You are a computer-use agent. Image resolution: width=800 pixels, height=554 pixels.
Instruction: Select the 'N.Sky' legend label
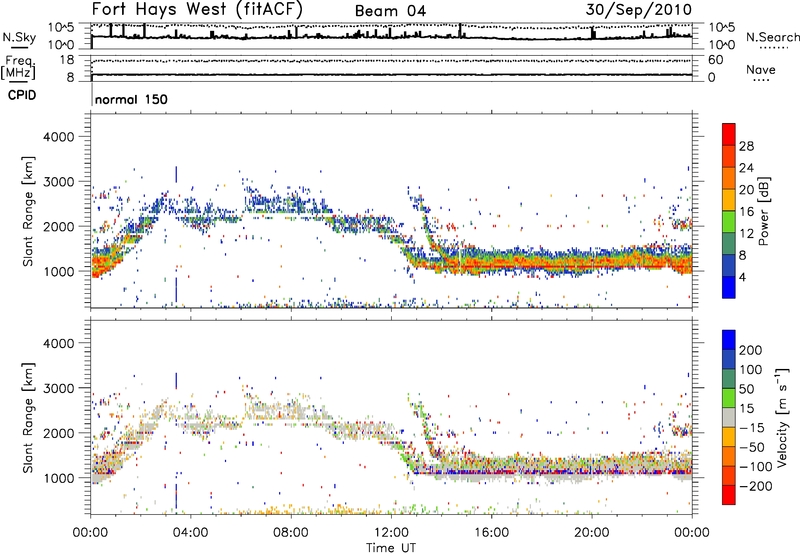pos(19,37)
